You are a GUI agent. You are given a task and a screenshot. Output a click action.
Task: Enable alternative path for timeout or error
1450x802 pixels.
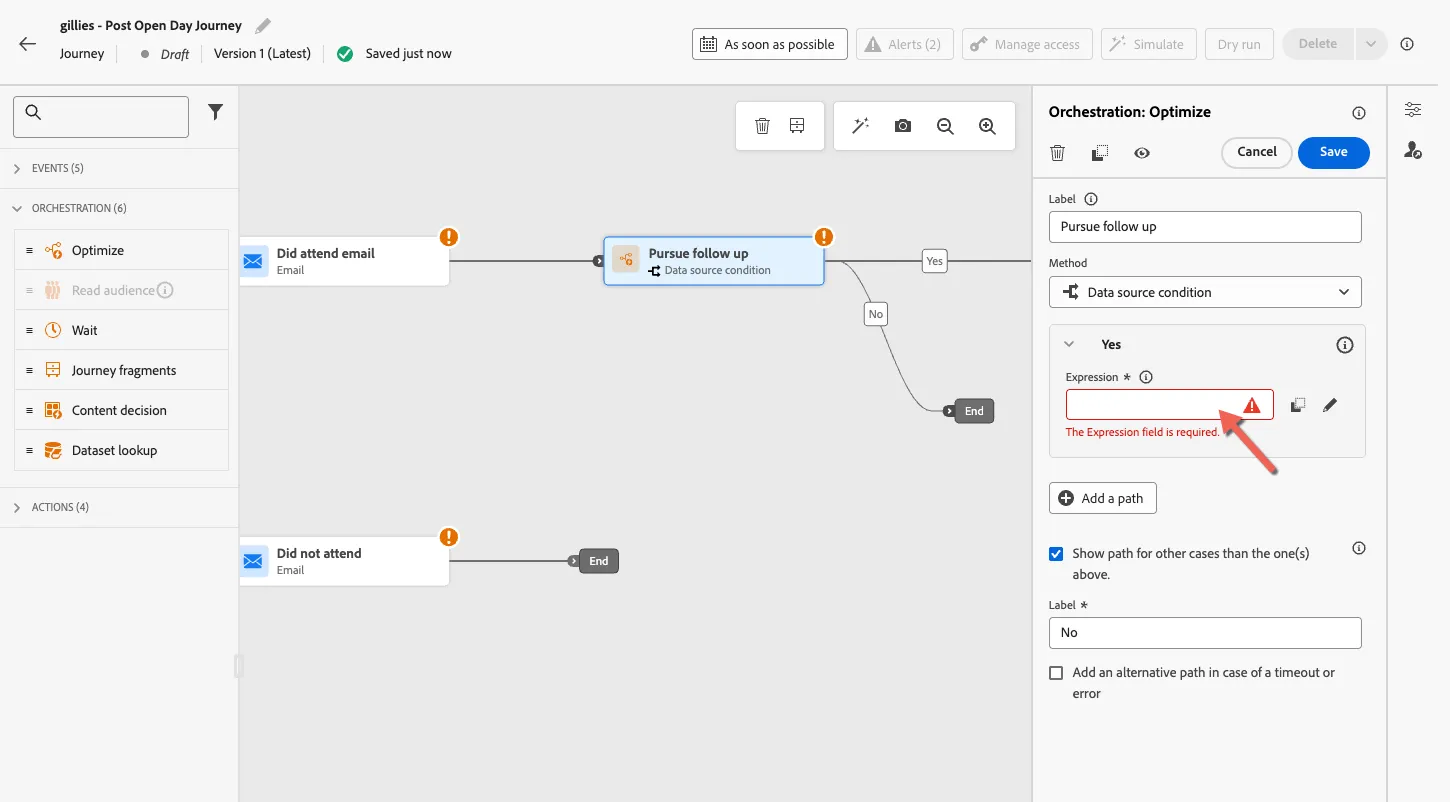coord(1056,673)
